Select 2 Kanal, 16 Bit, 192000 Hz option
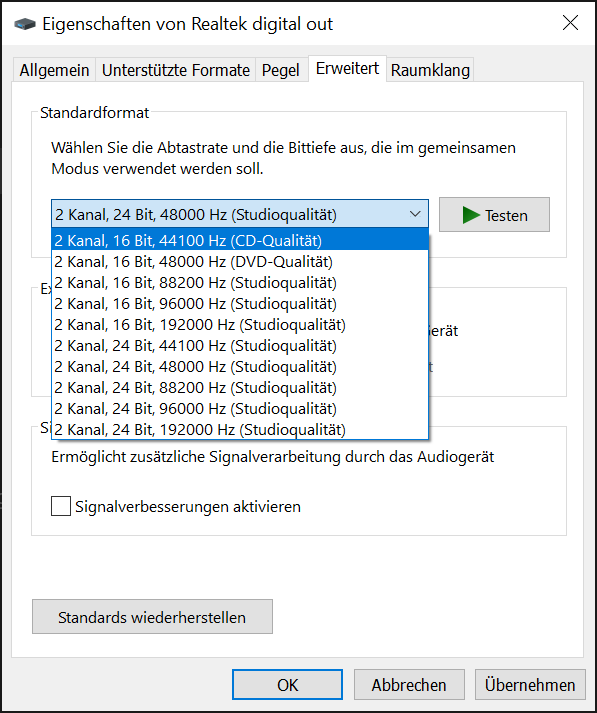 240,324
